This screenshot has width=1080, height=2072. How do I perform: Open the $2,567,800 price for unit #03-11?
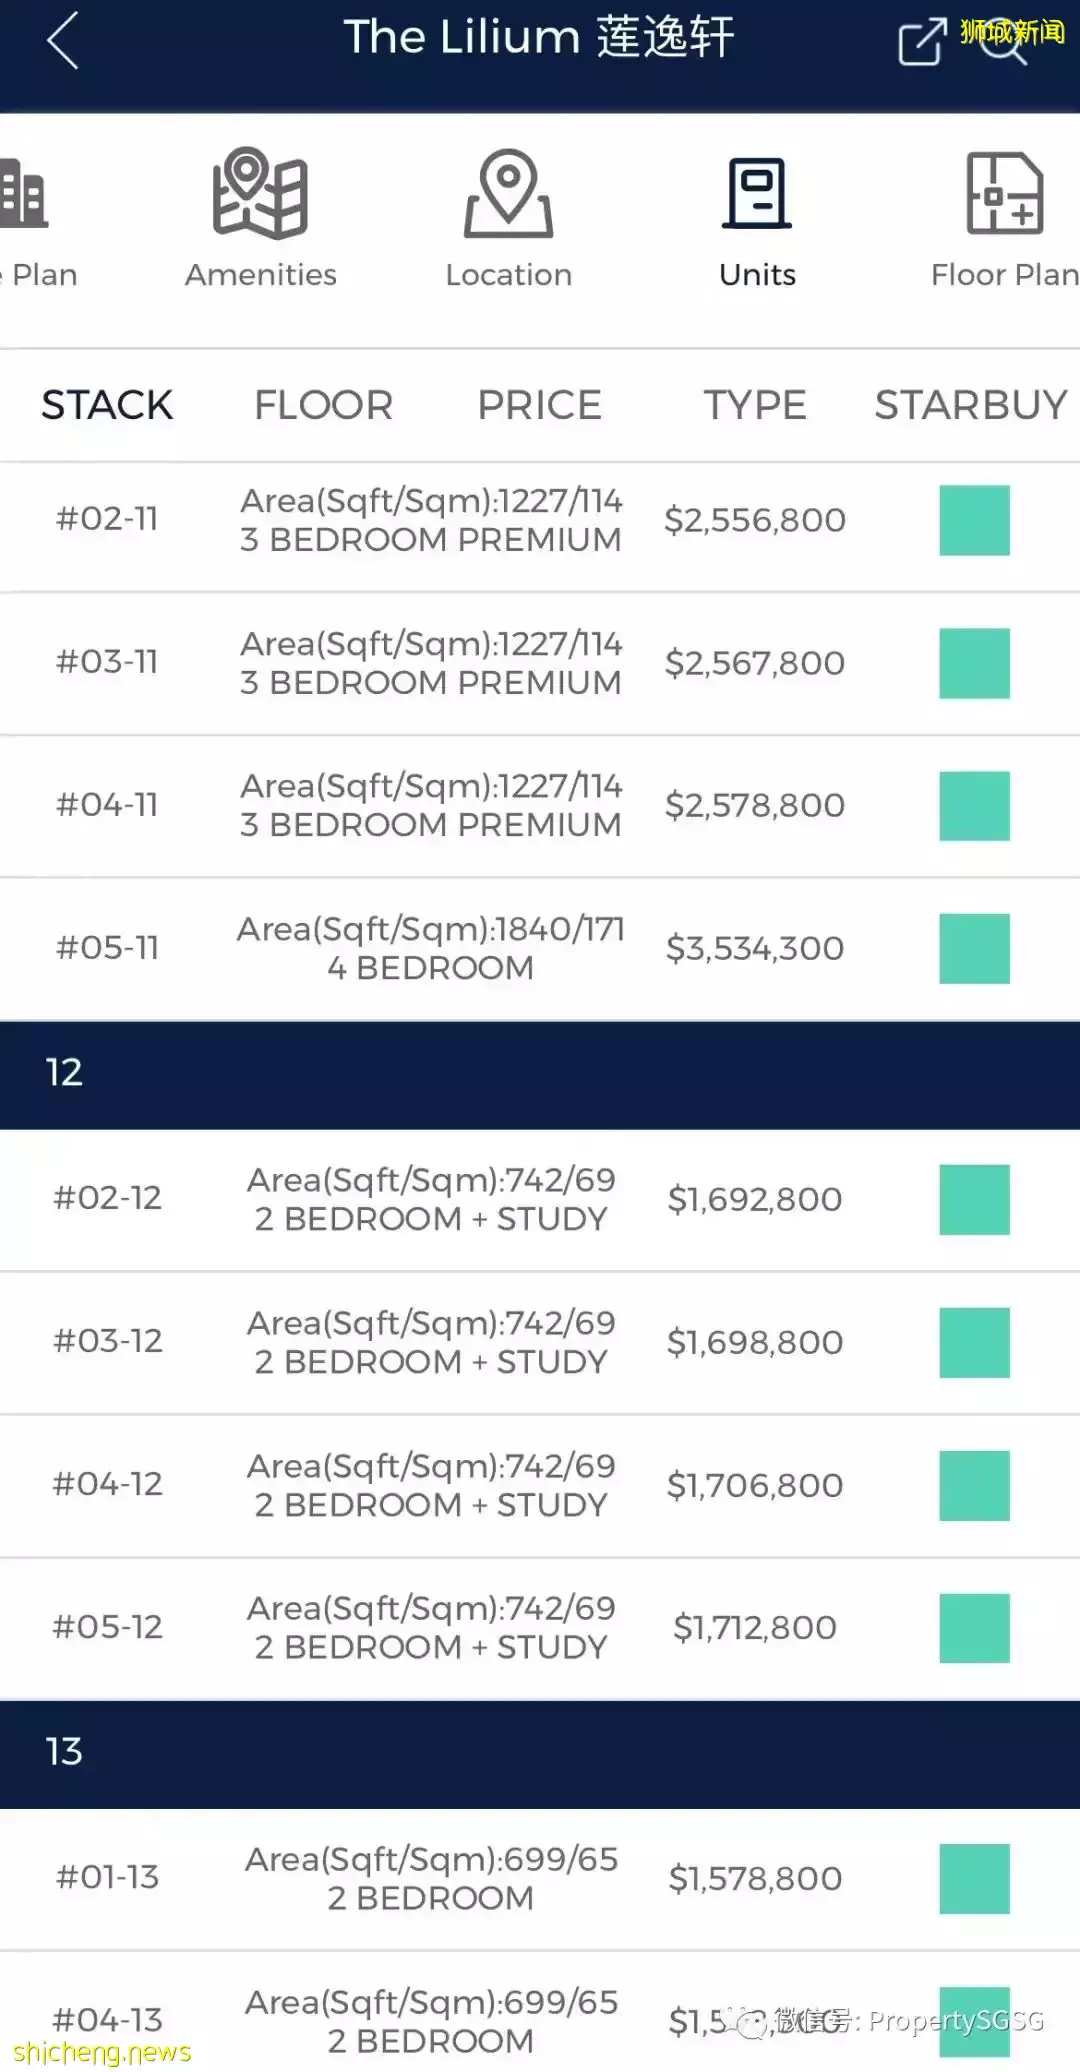pos(755,663)
